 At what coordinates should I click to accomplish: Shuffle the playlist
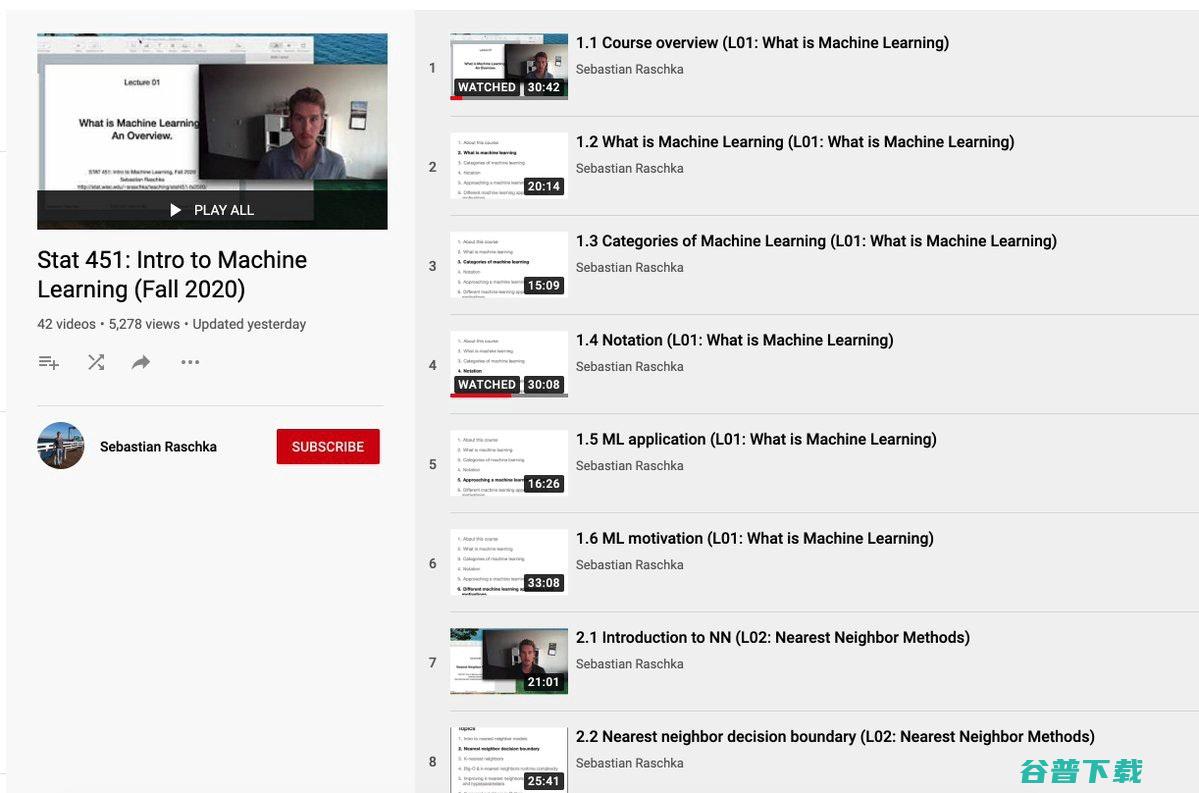coord(96,363)
